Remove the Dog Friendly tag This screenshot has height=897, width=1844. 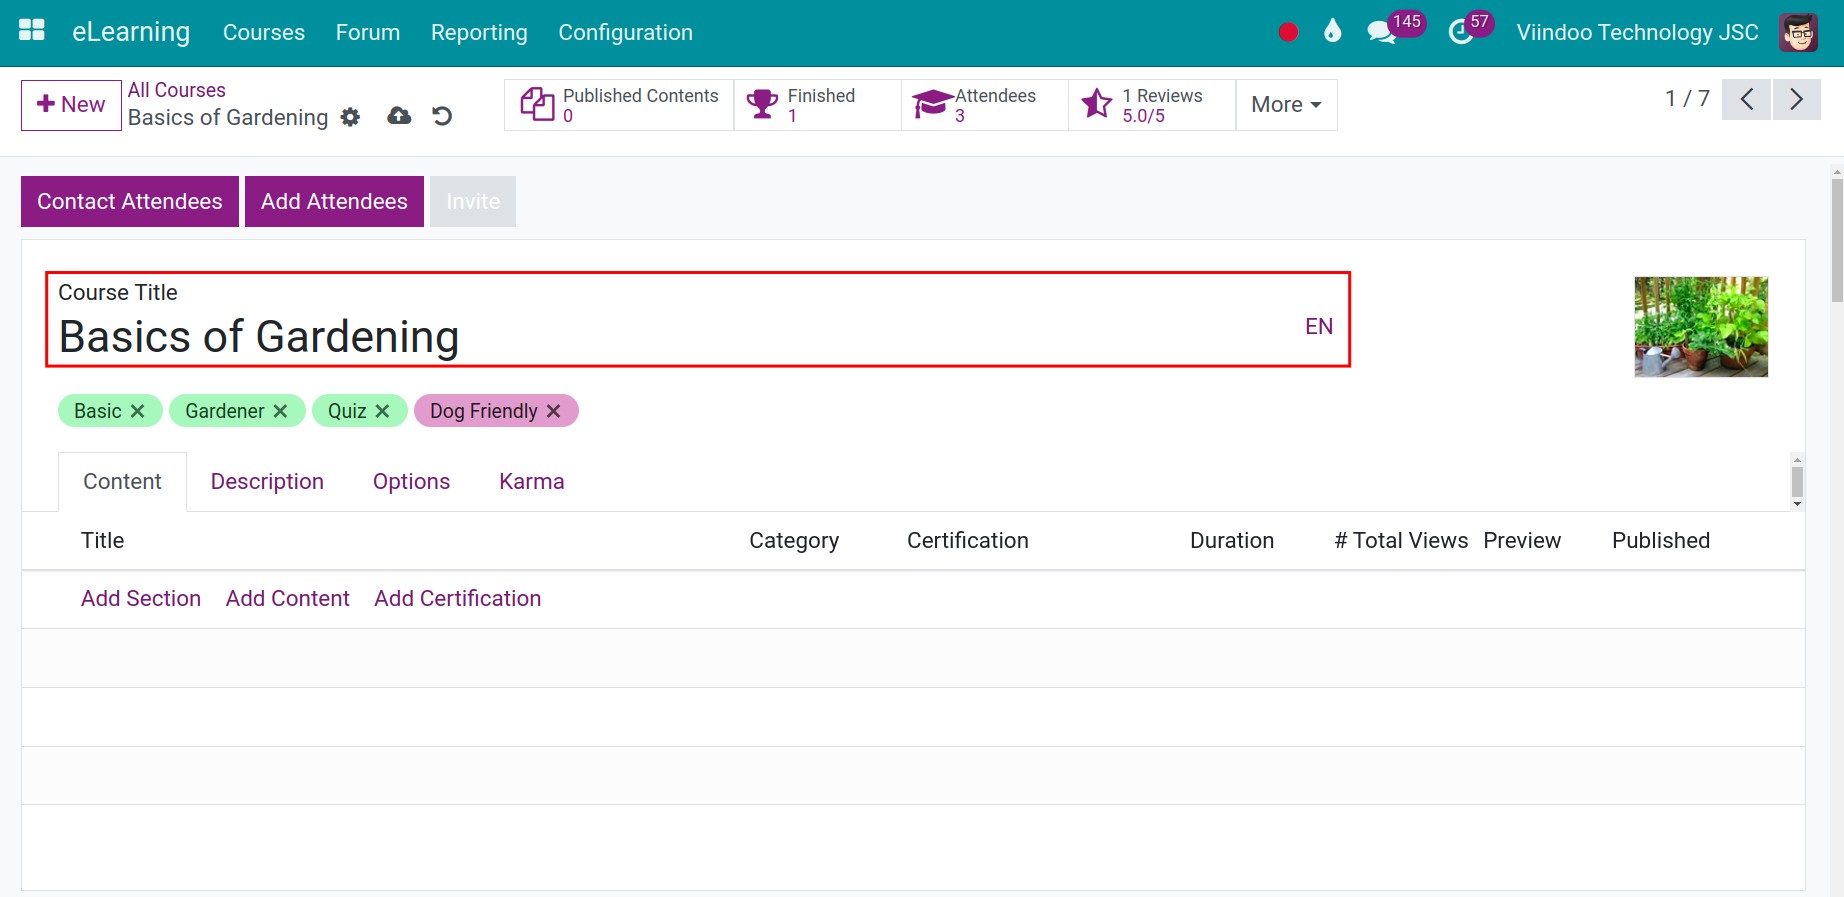click(x=553, y=411)
